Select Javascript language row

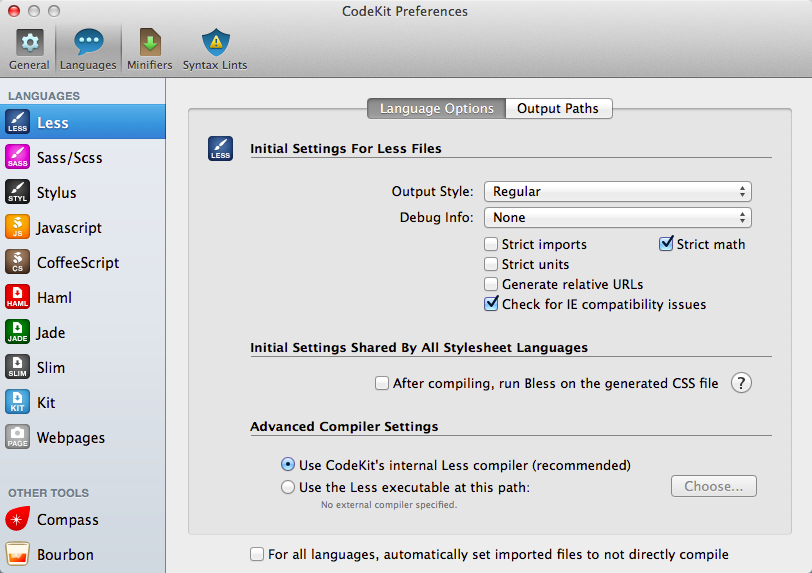(x=83, y=227)
